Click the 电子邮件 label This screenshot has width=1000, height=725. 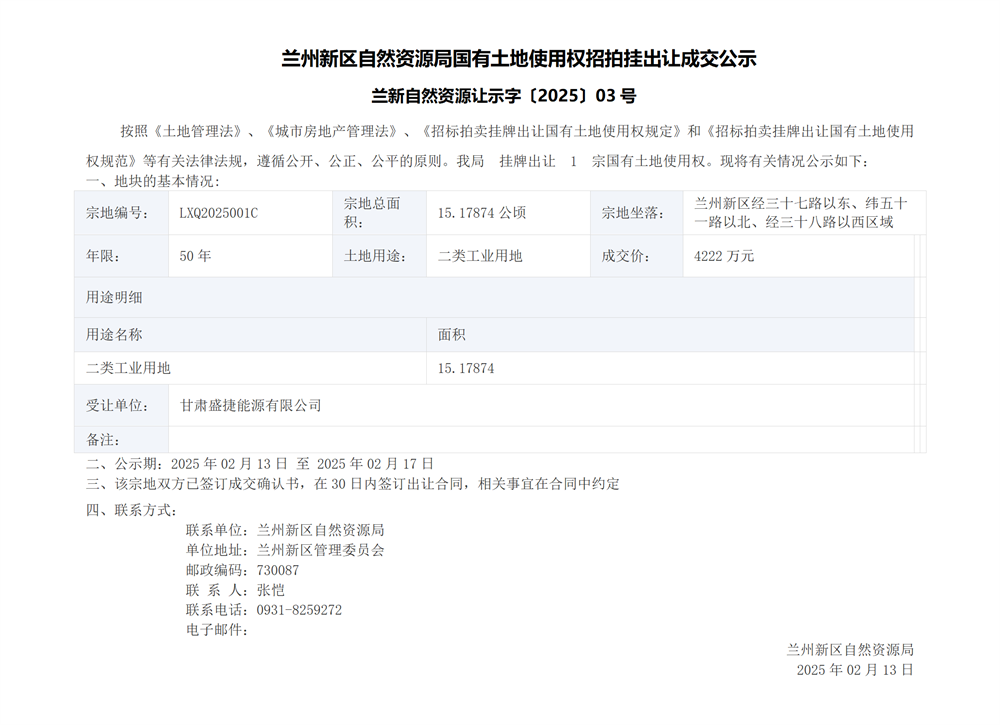[x=217, y=630]
